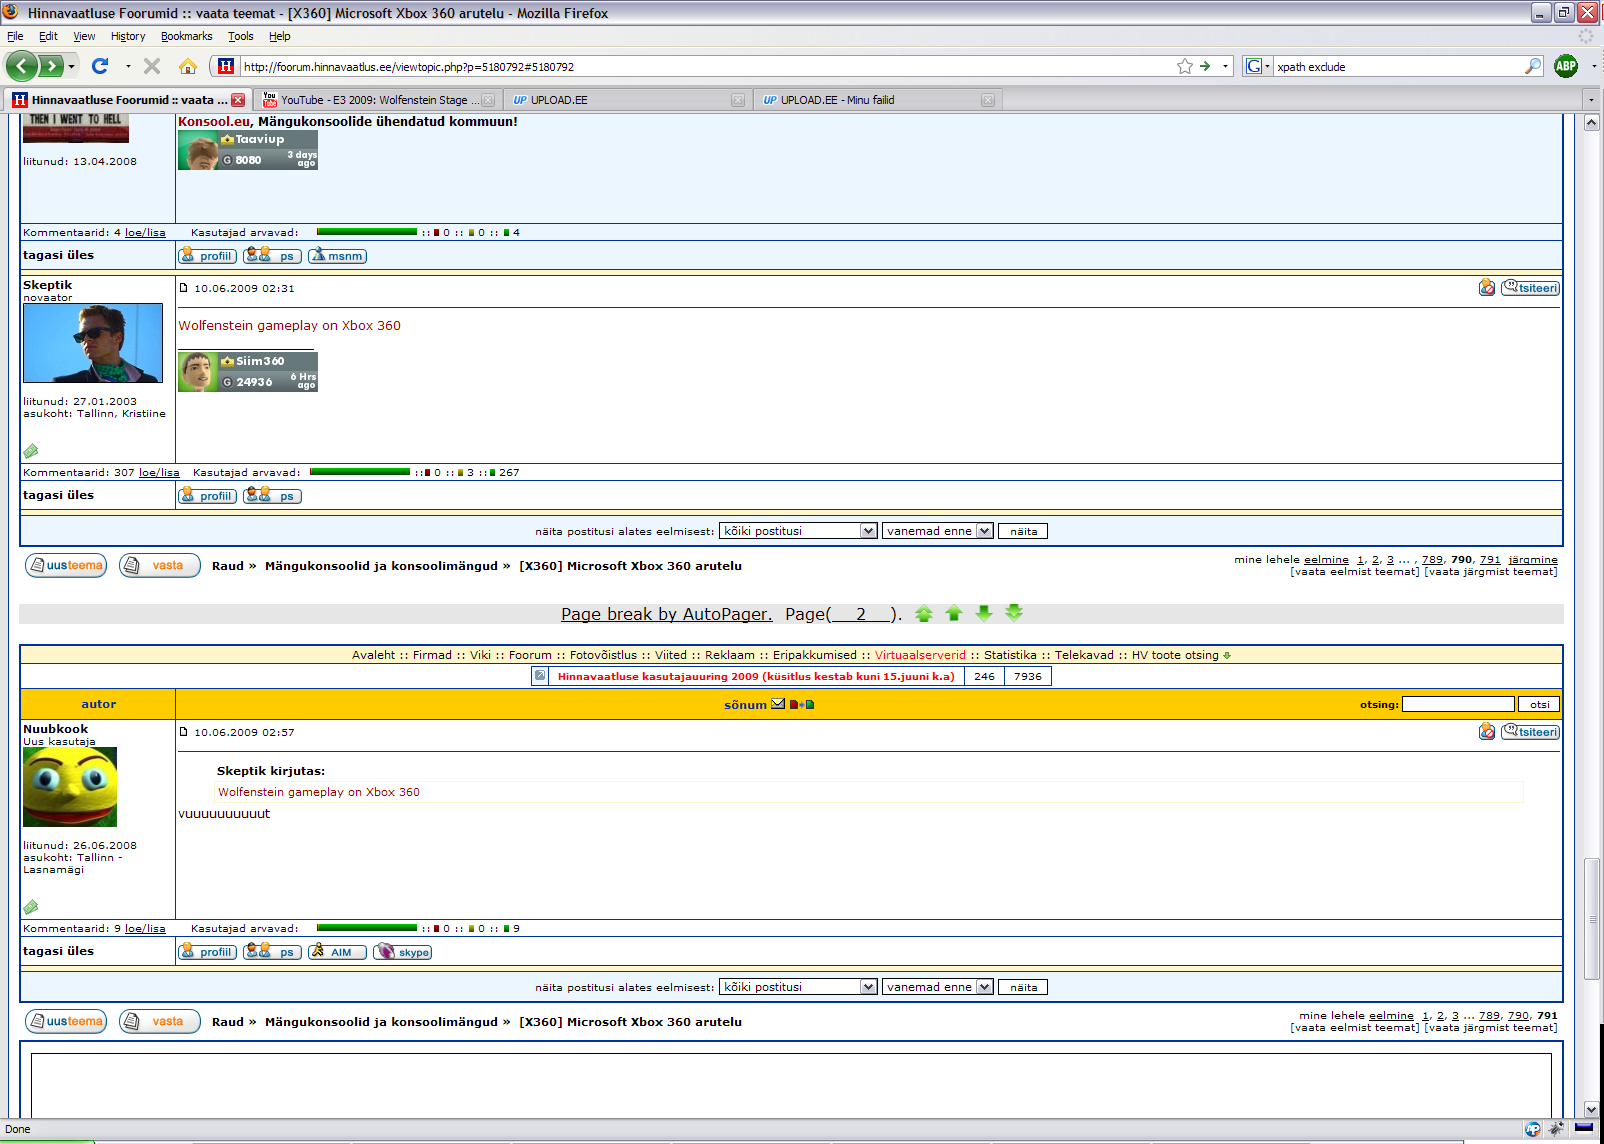Click AutoPager jump to top arrow

pos(924,614)
